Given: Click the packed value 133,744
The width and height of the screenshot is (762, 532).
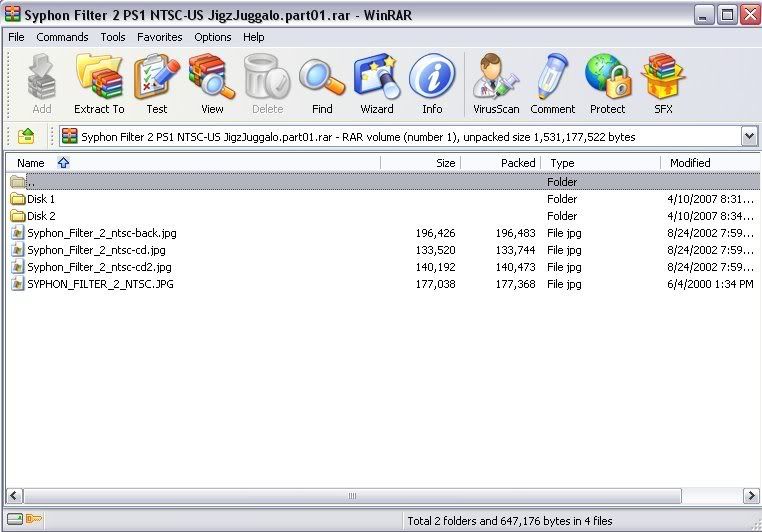Looking at the screenshot, I should tap(515, 250).
